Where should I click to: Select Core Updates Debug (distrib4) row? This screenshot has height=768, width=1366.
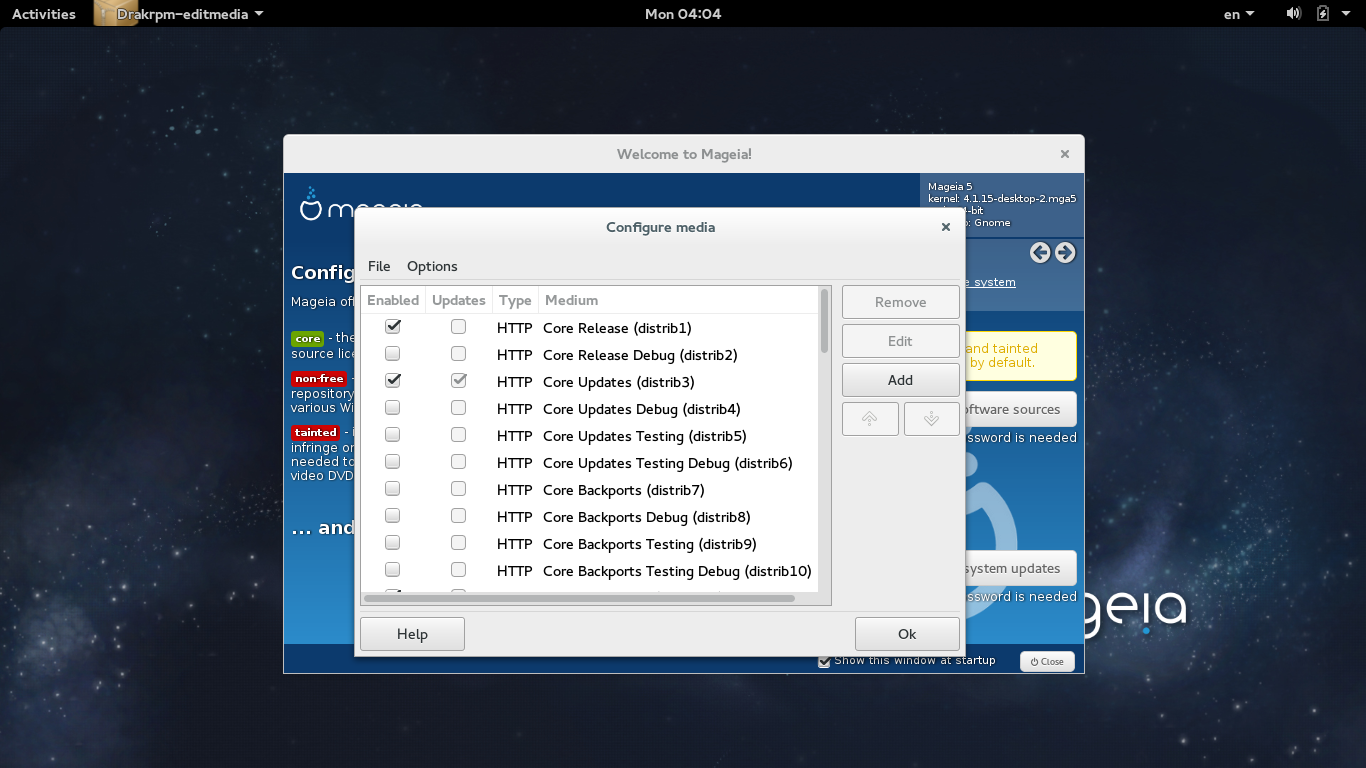[589, 408]
